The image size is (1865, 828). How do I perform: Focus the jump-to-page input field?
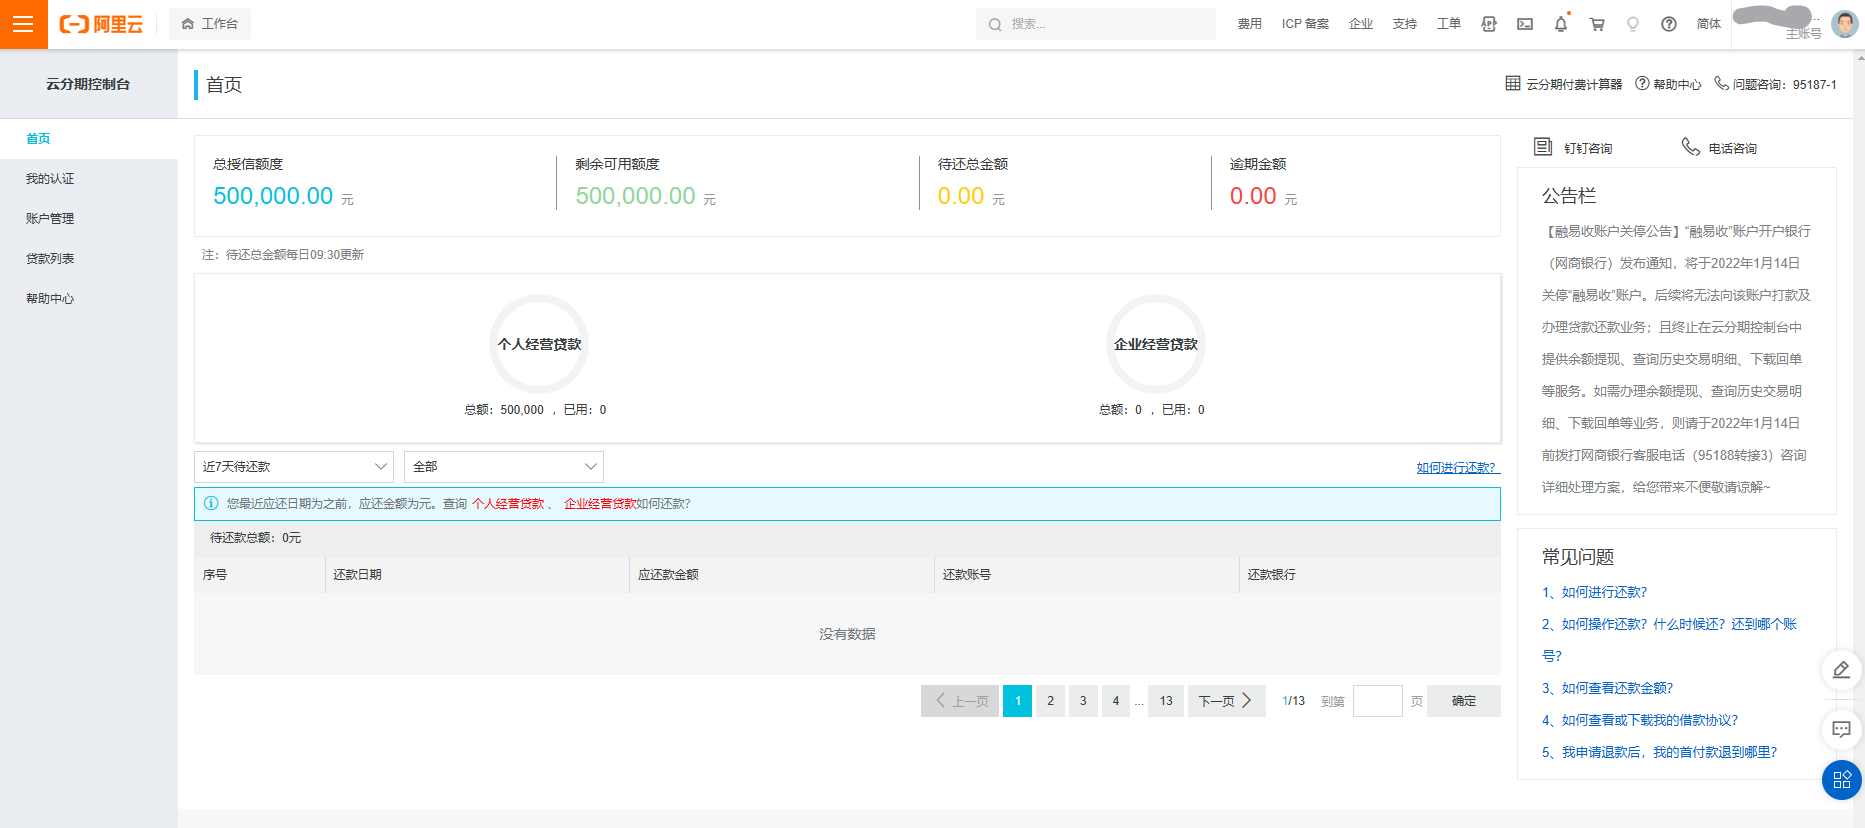pyautogui.click(x=1378, y=701)
